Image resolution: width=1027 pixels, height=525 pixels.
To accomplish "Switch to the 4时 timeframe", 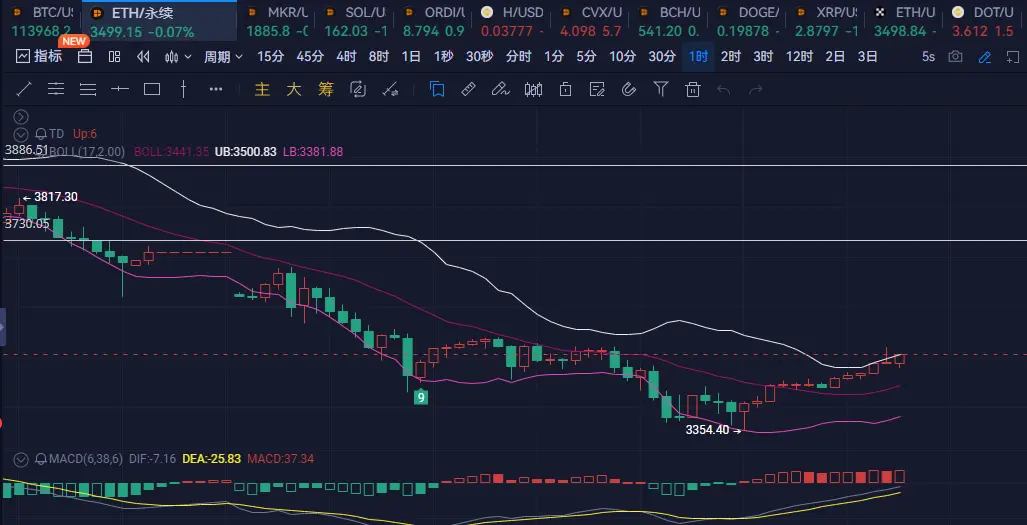I will point(346,57).
